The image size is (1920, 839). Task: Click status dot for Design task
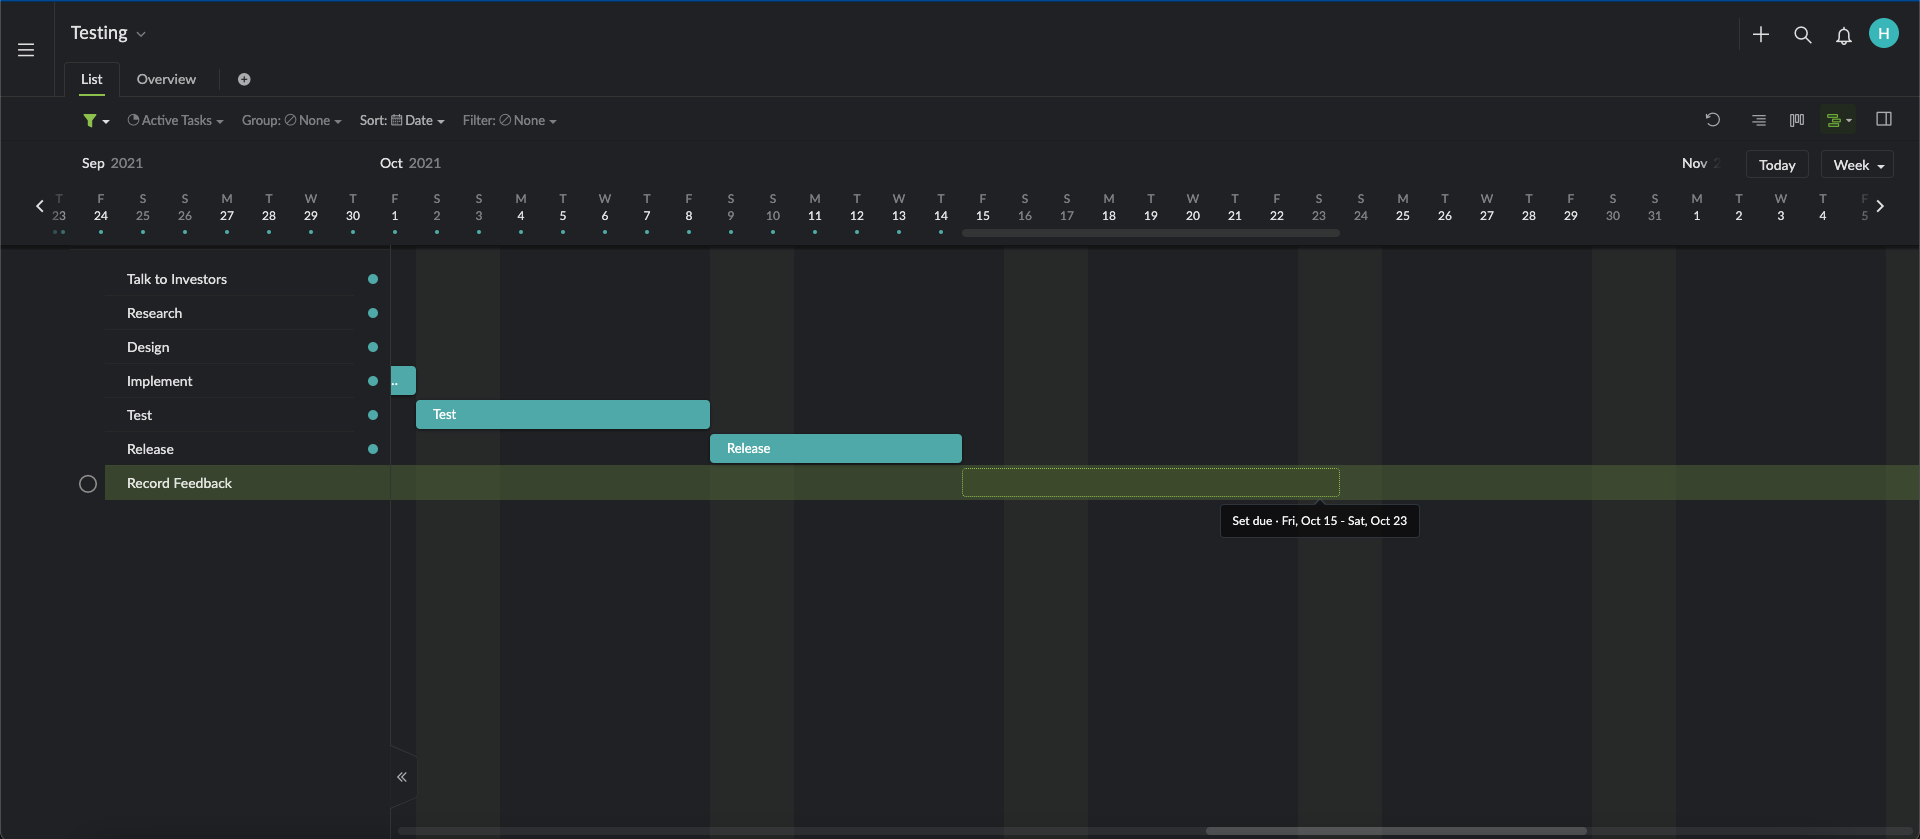point(373,347)
